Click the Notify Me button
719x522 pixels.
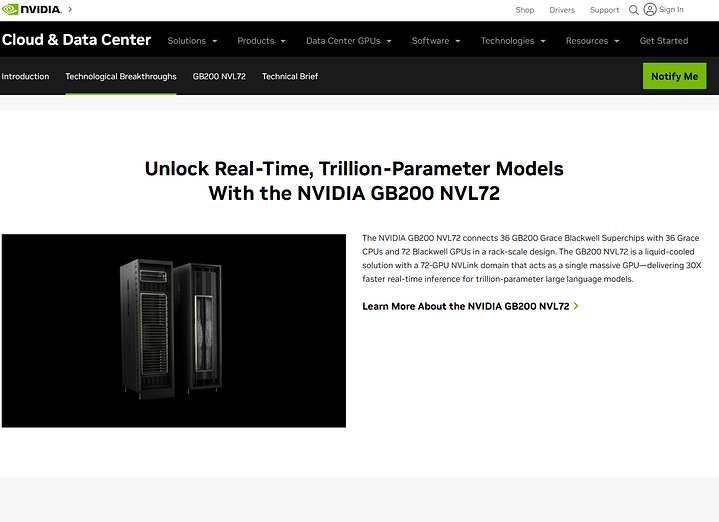(675, 76)
